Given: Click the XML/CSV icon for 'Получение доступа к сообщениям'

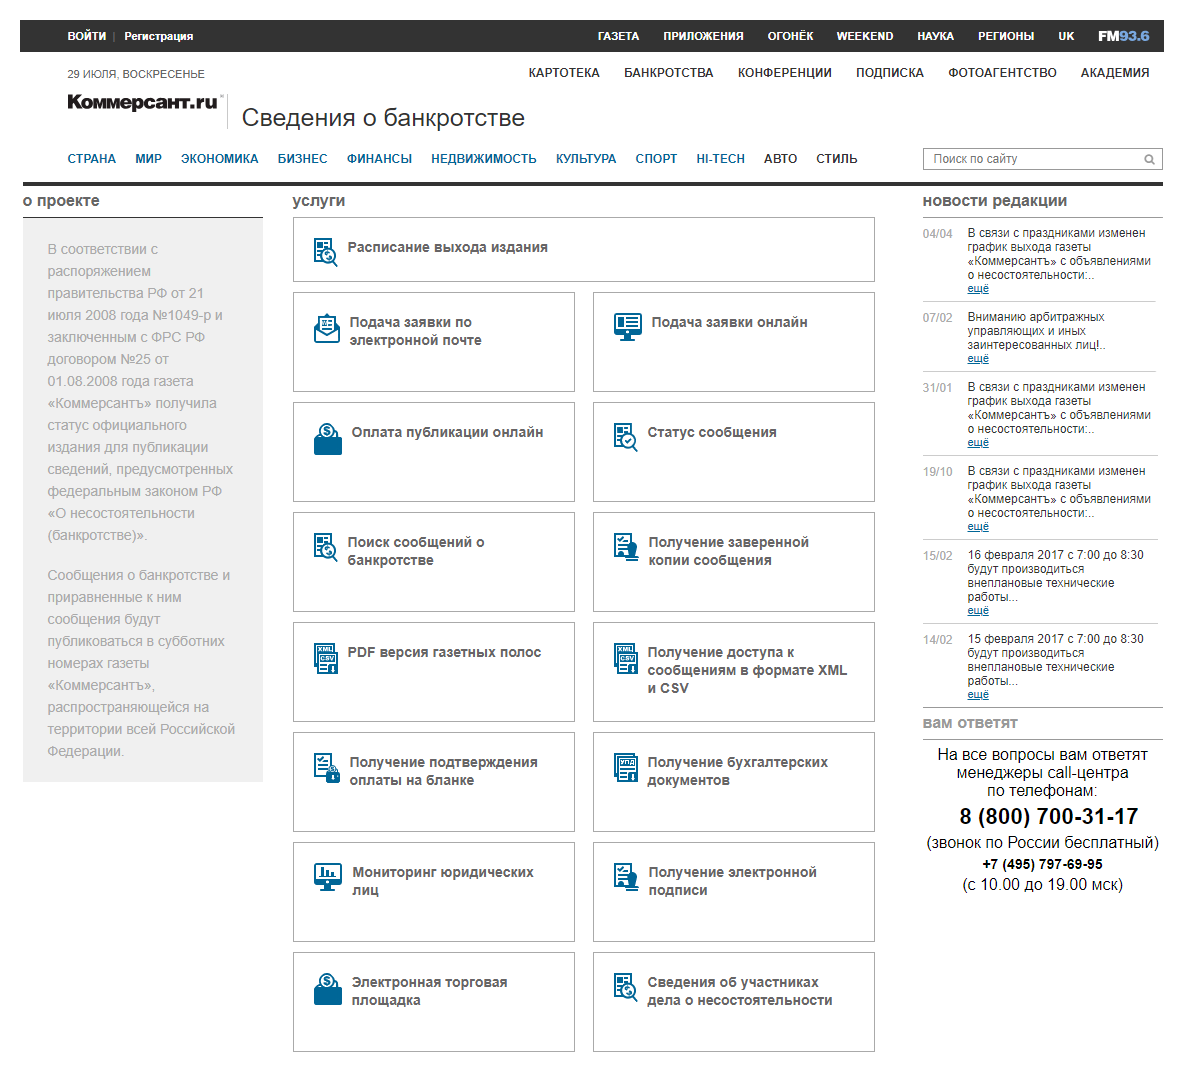Looking at the screenshot, I should click(x=626, y=658).
